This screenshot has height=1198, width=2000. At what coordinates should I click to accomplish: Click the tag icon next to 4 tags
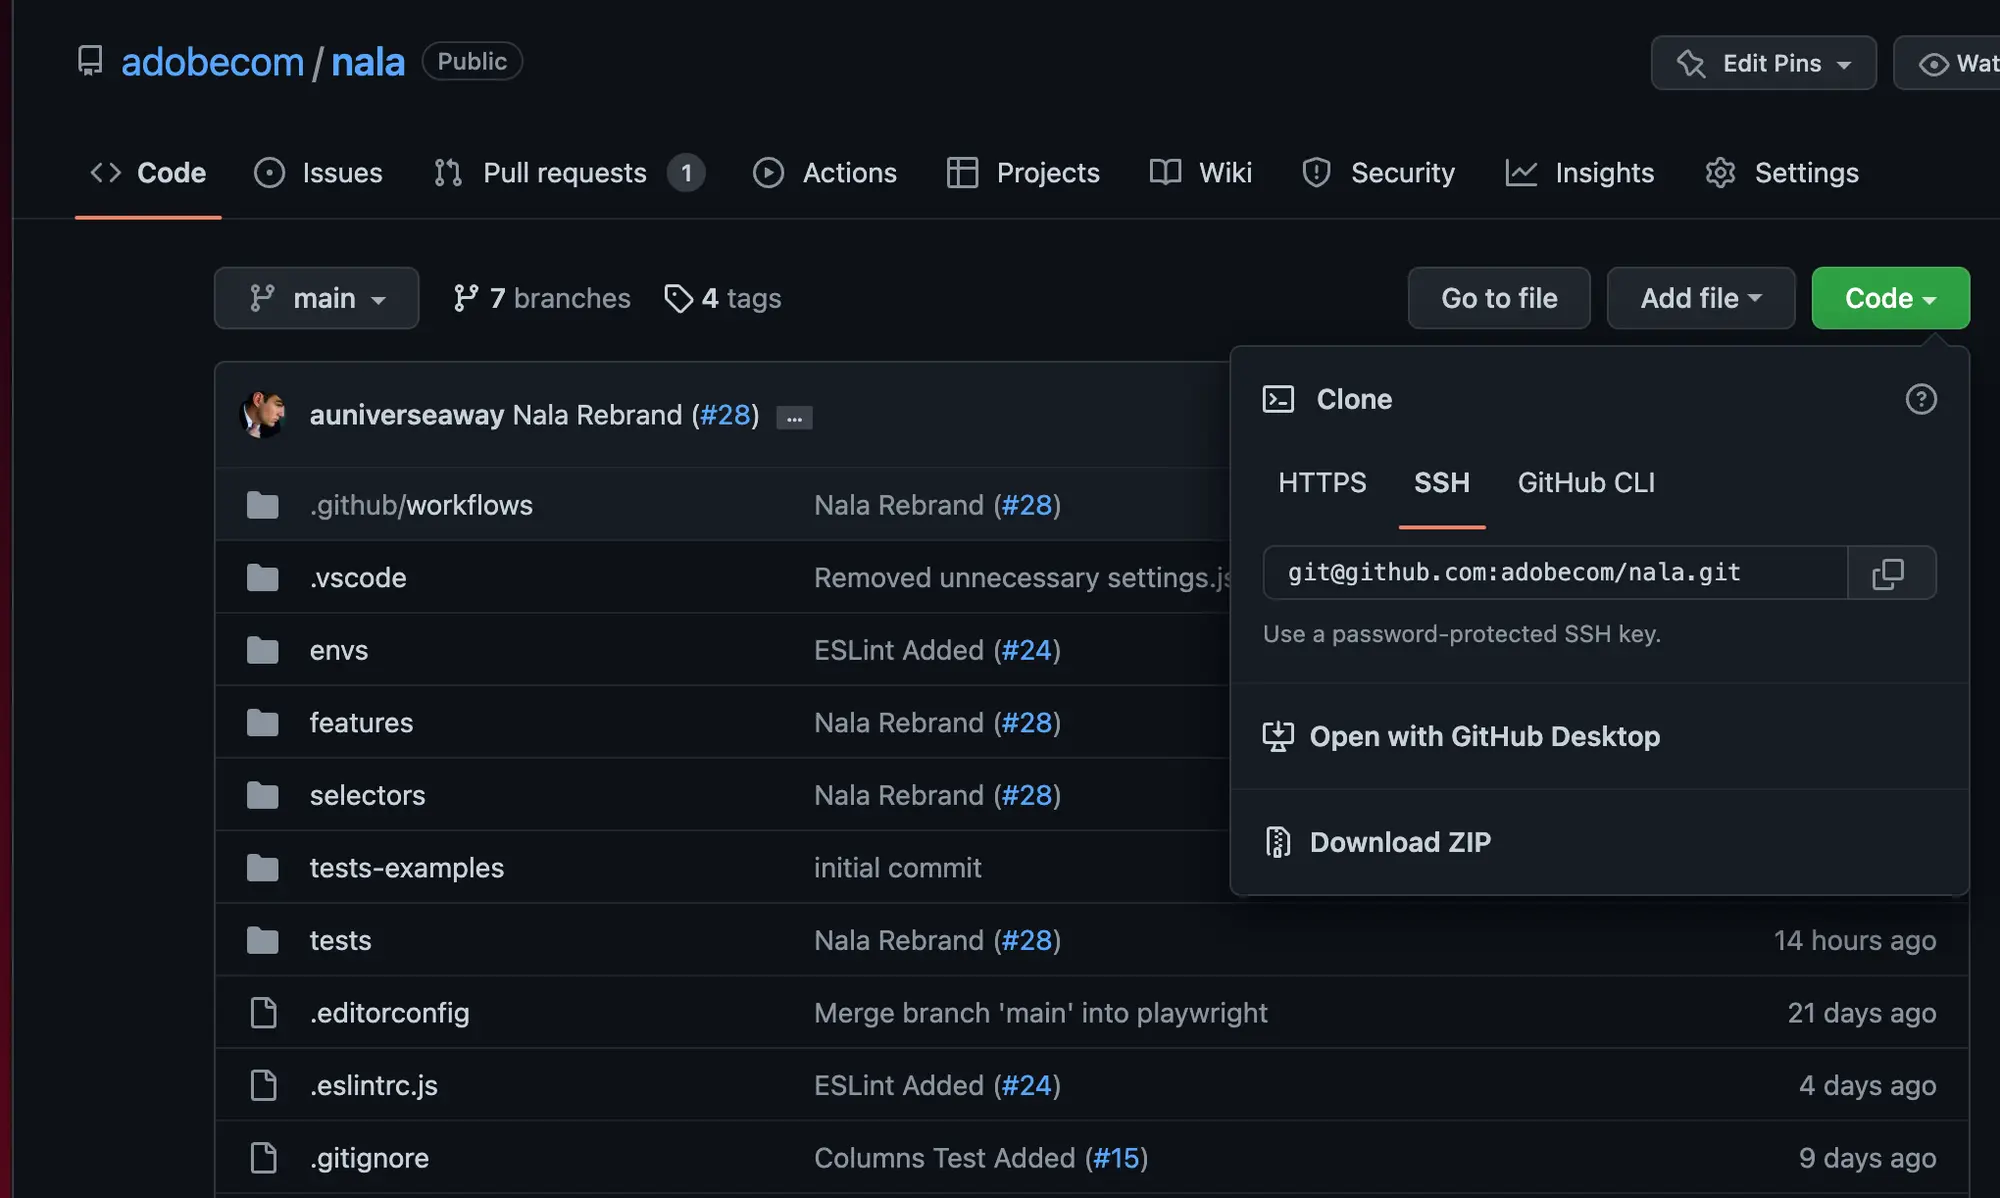tap(677, 298)
